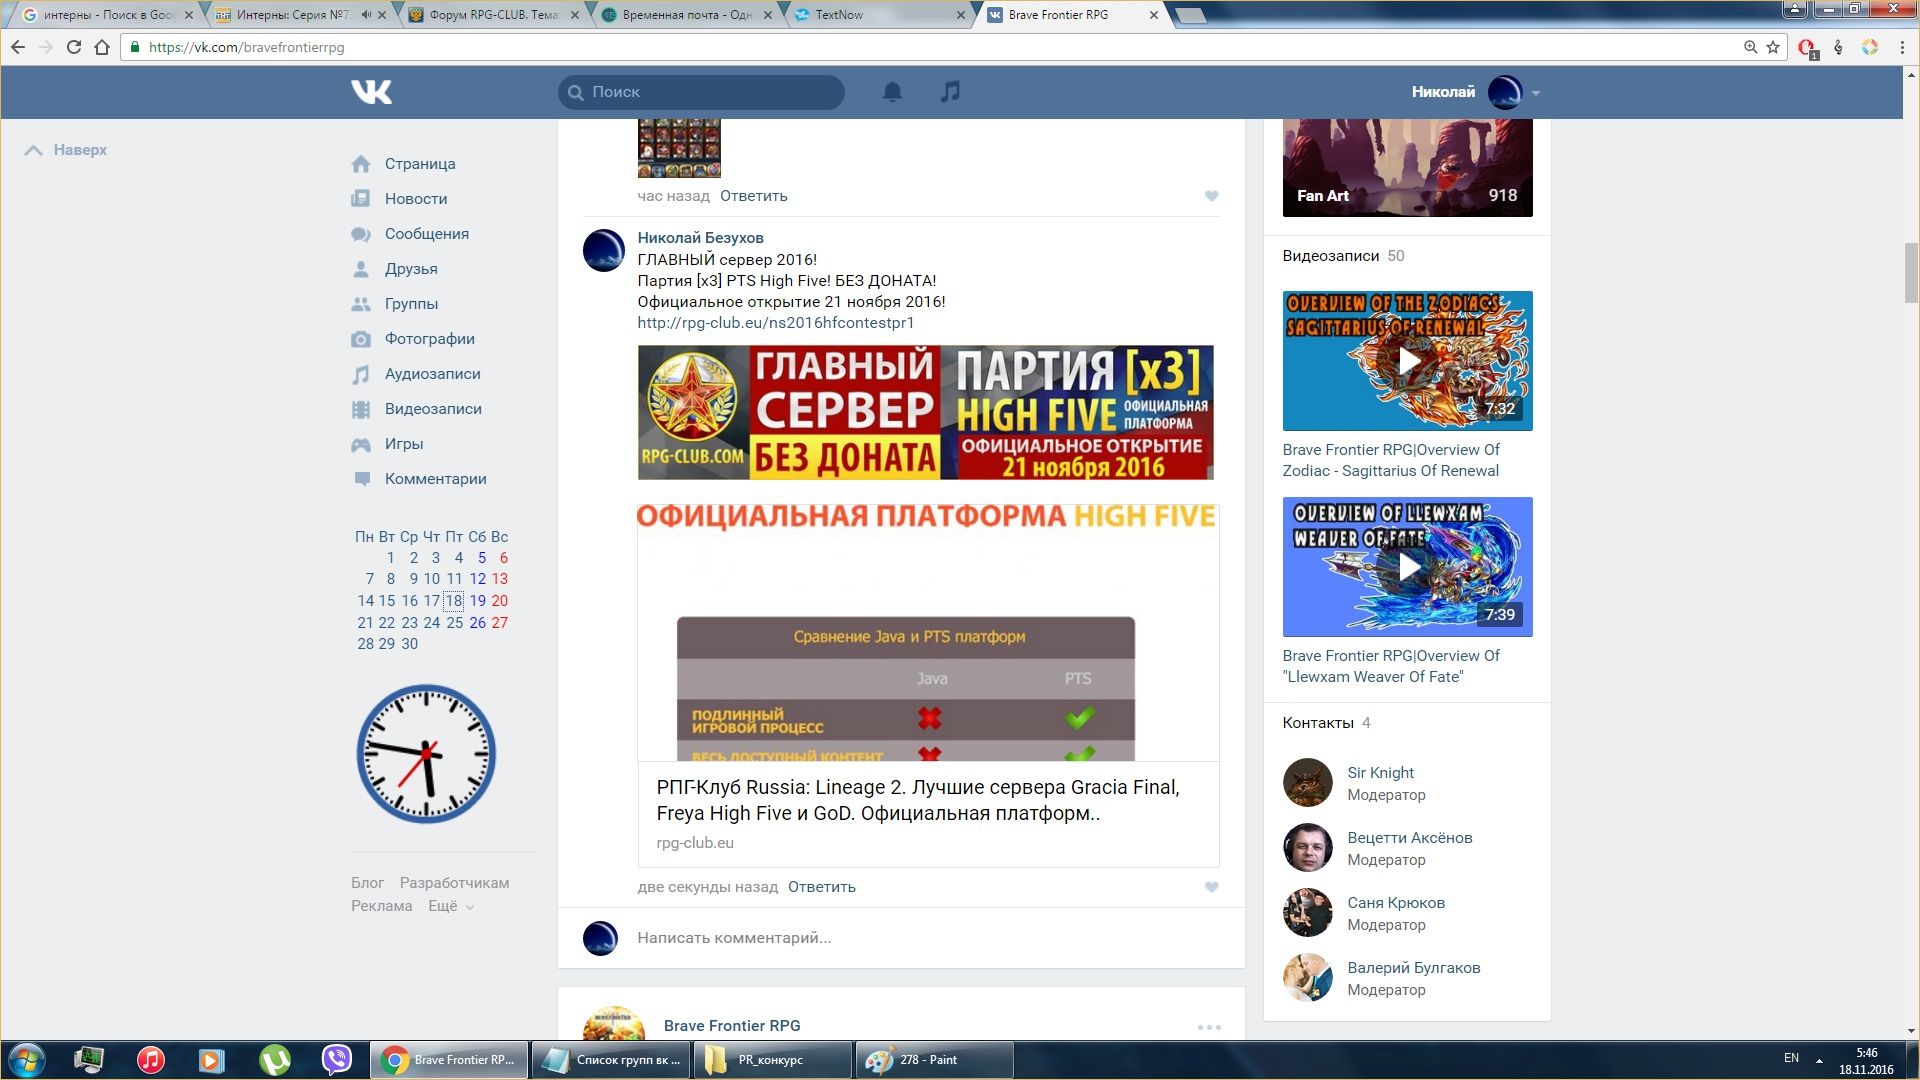
Task: Open the Fan Art album thumbnail
Action: click(1407, 167)
